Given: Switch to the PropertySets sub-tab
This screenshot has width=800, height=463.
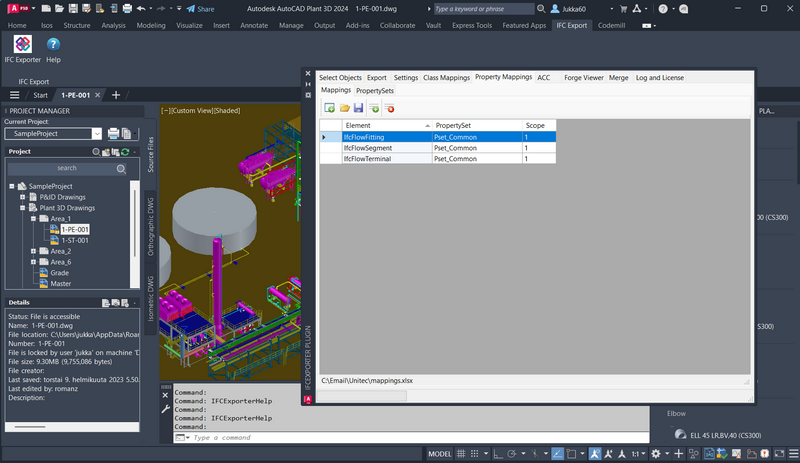Looking at the screenshot, I should [x=374, y=91].
